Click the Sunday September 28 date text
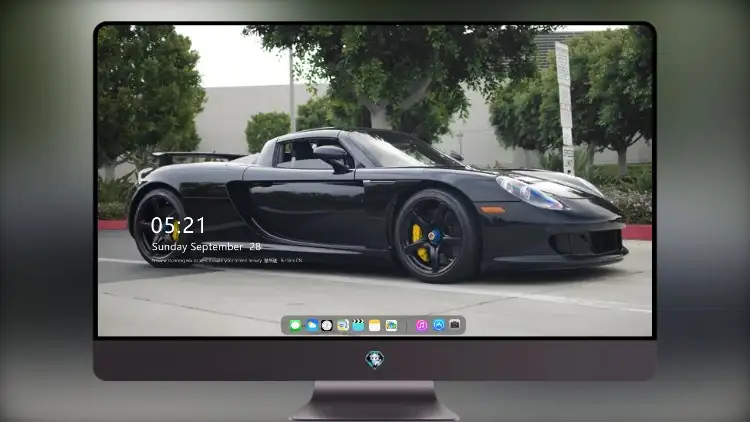 (206, 247)
